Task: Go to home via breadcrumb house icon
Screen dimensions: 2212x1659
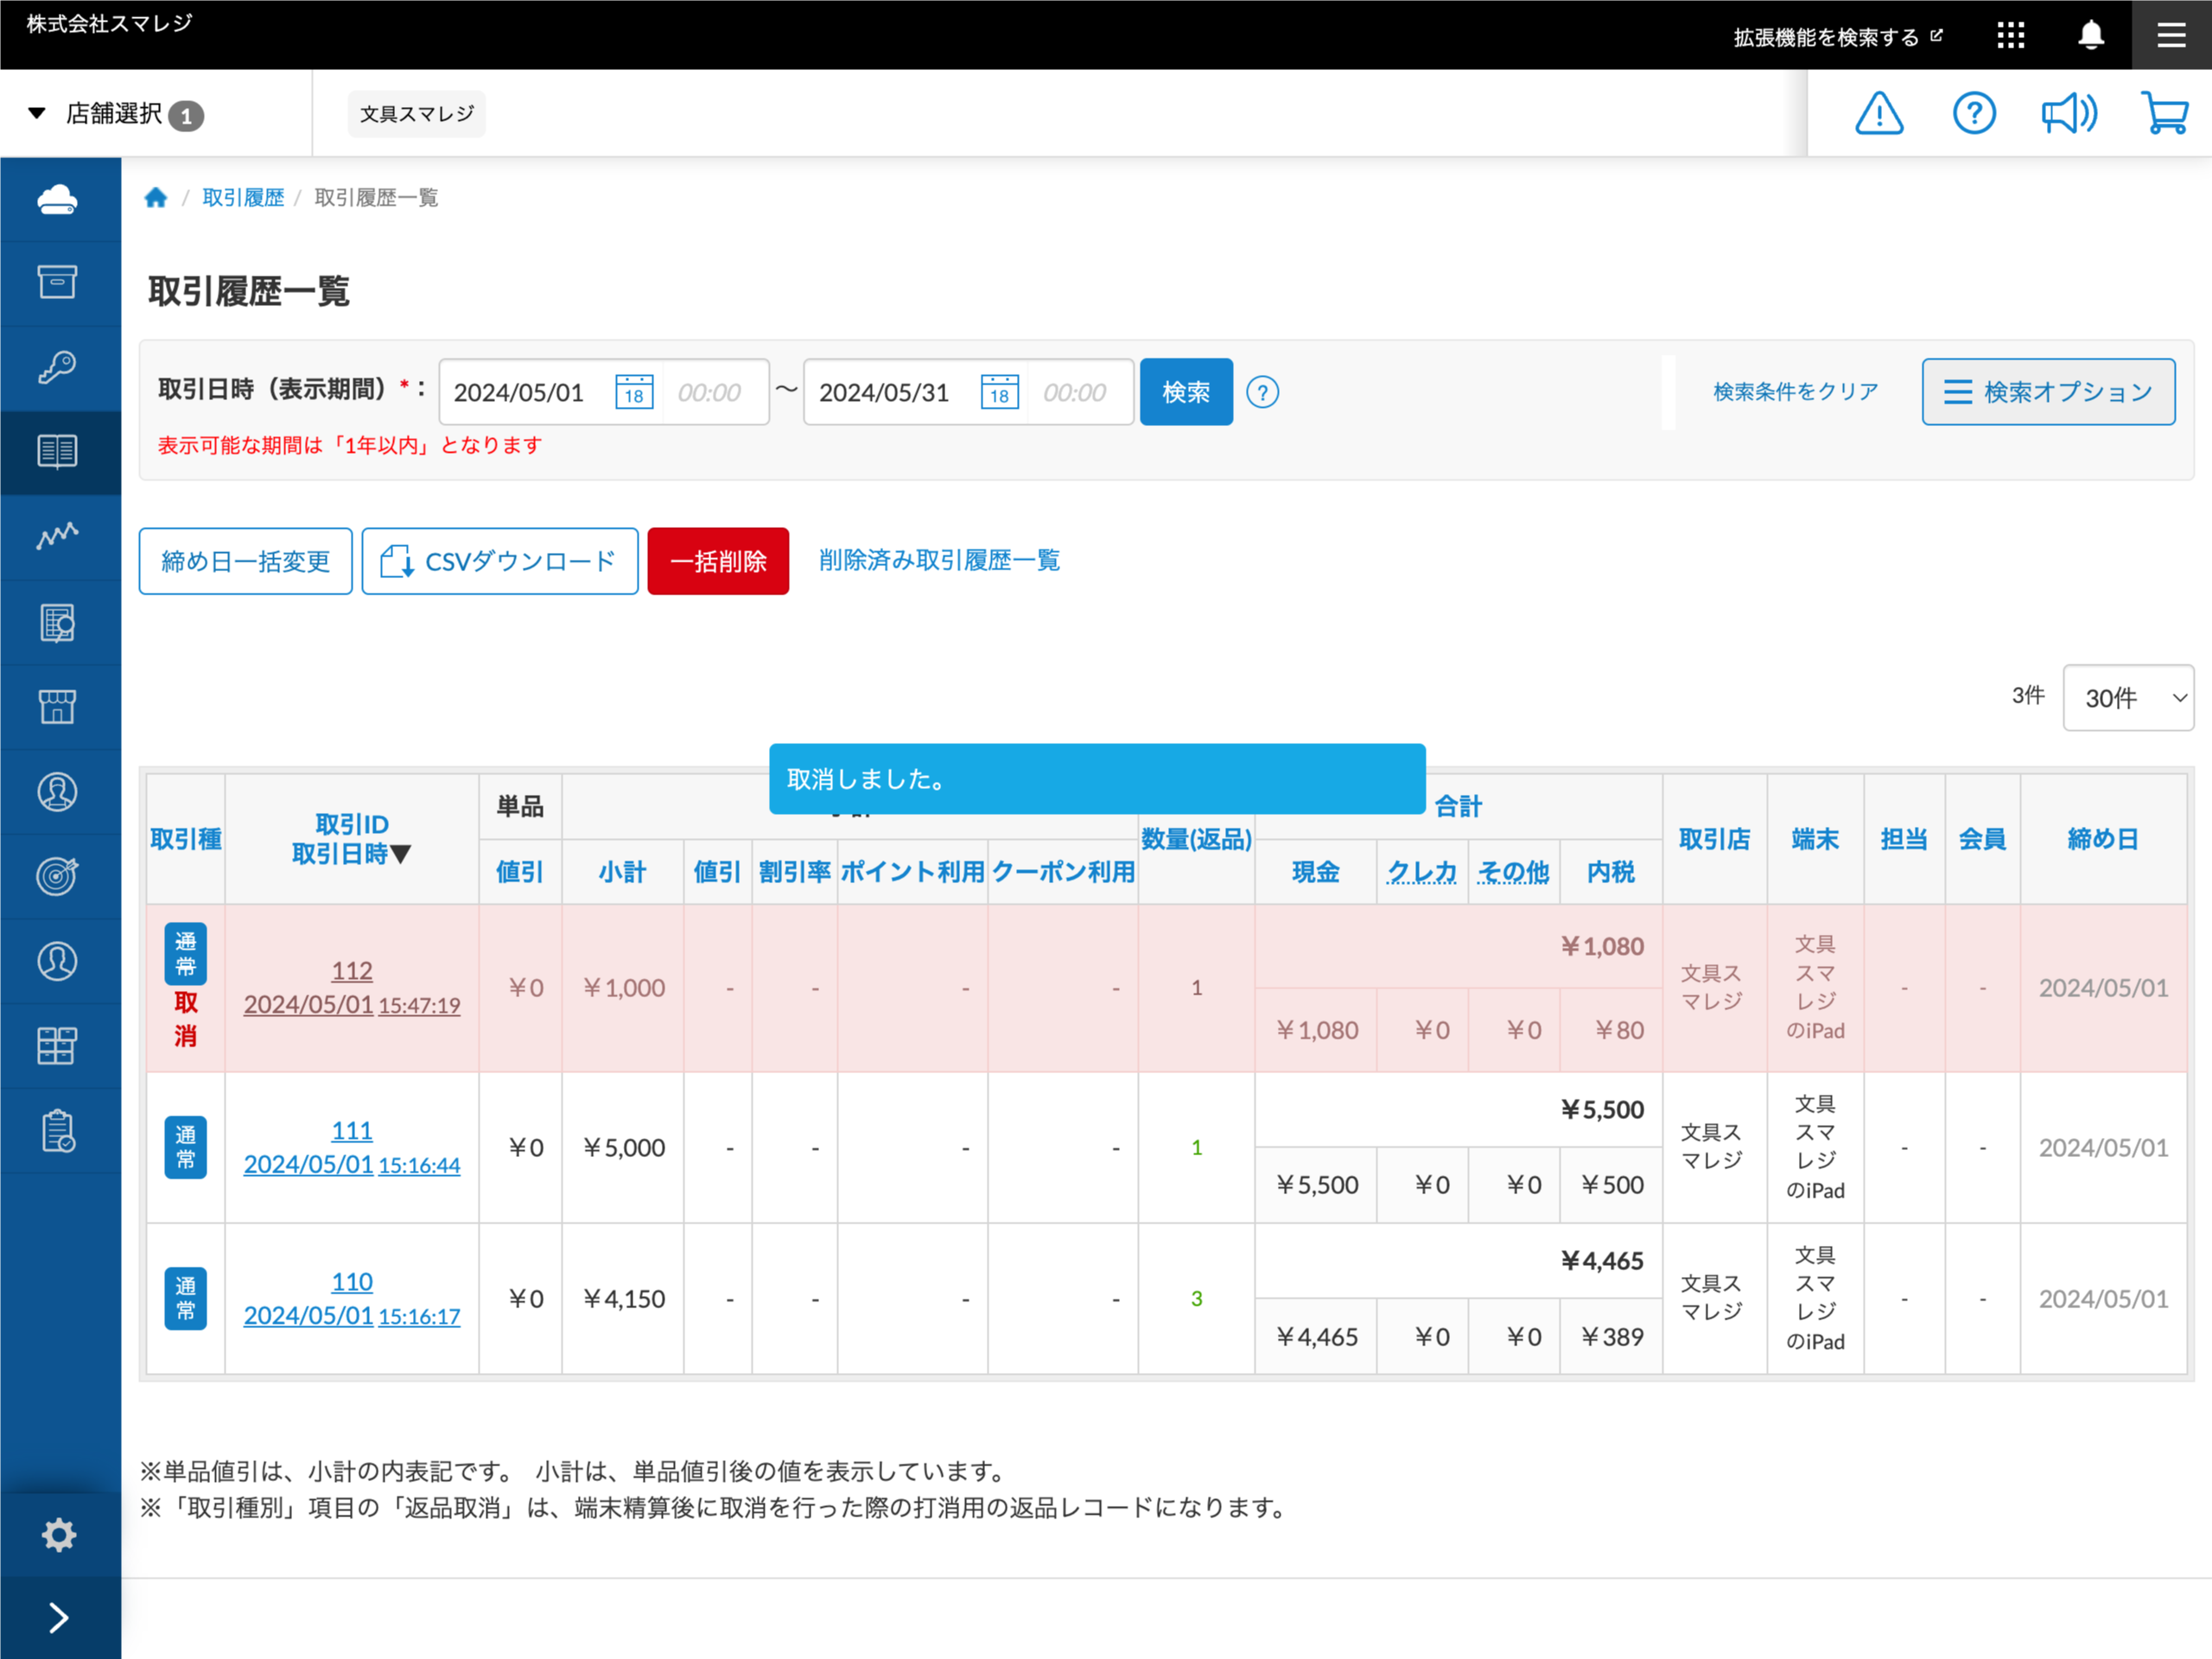Action: 156,197
